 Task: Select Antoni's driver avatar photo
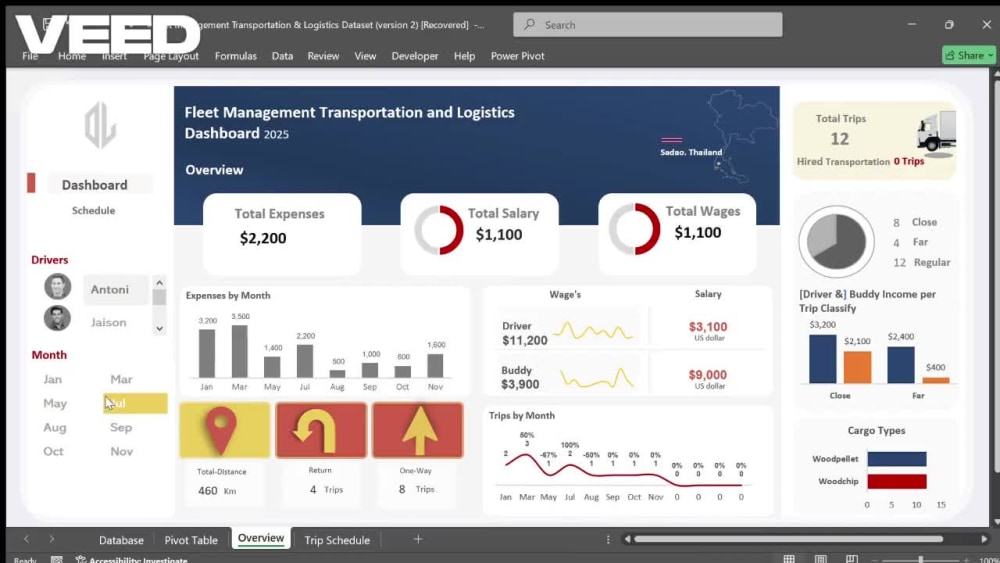57,287
